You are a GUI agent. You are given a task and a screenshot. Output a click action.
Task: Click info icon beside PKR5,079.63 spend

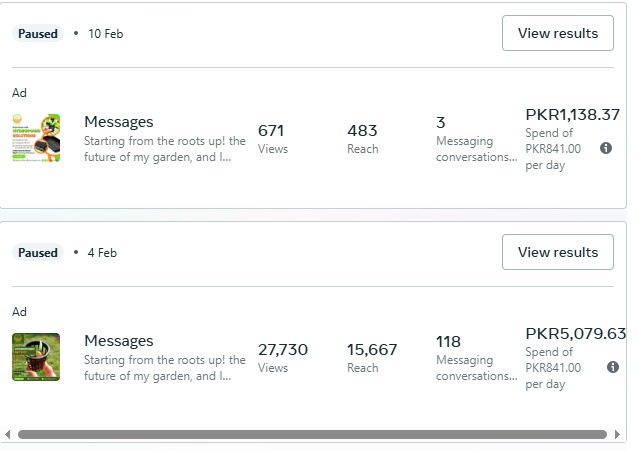(613, 367)
